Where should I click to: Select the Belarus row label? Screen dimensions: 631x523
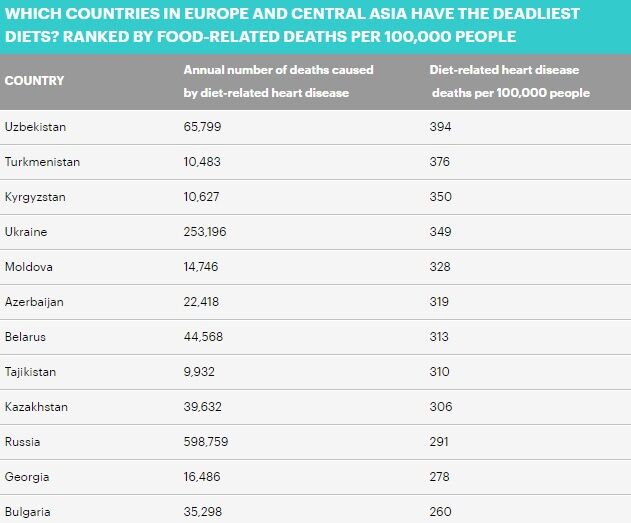(25, 337)
